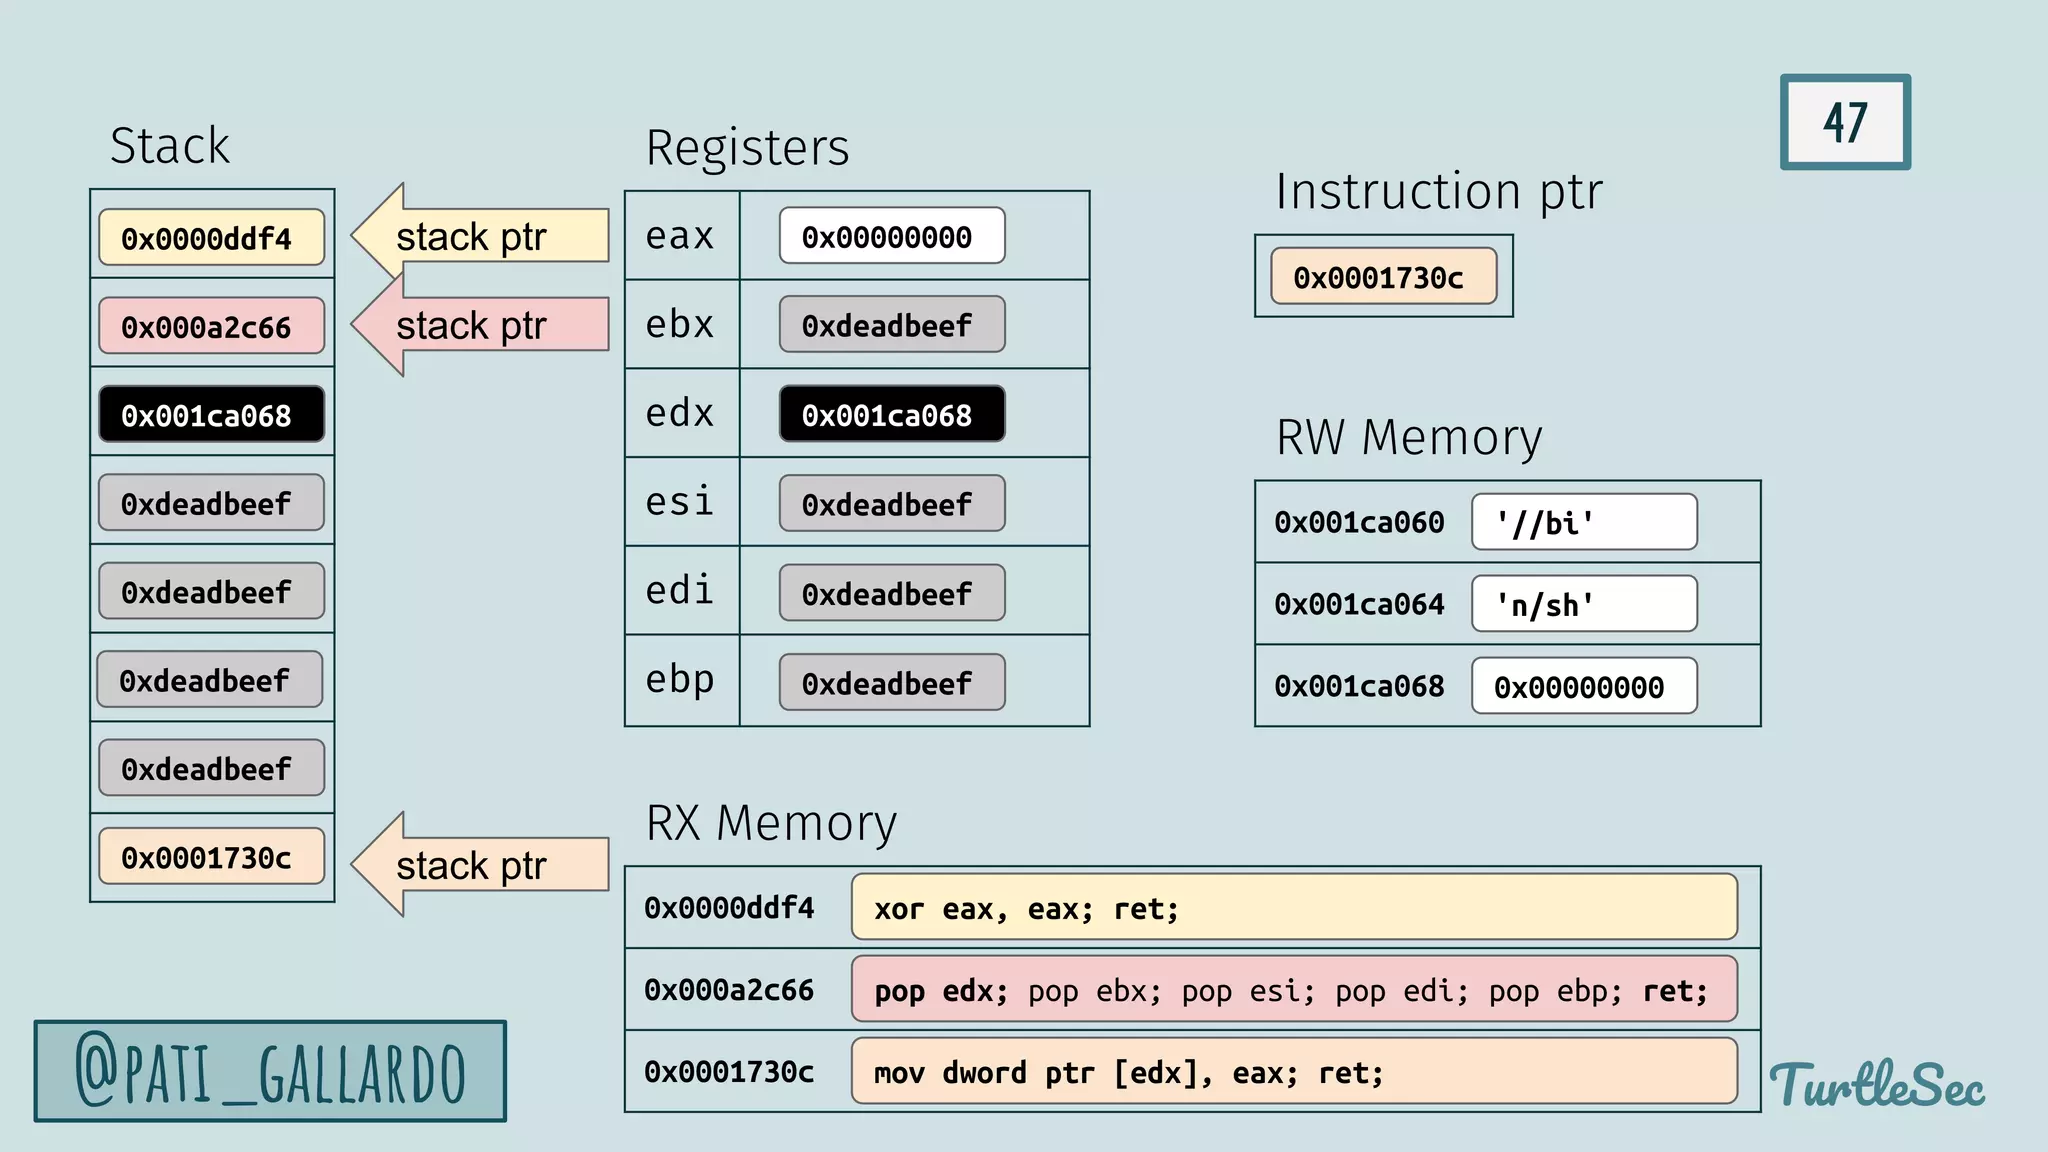Viewport: 2048px width, 1152px height.
Task: Click the '//bi' RW memory value
Action: click(1584, 522)
